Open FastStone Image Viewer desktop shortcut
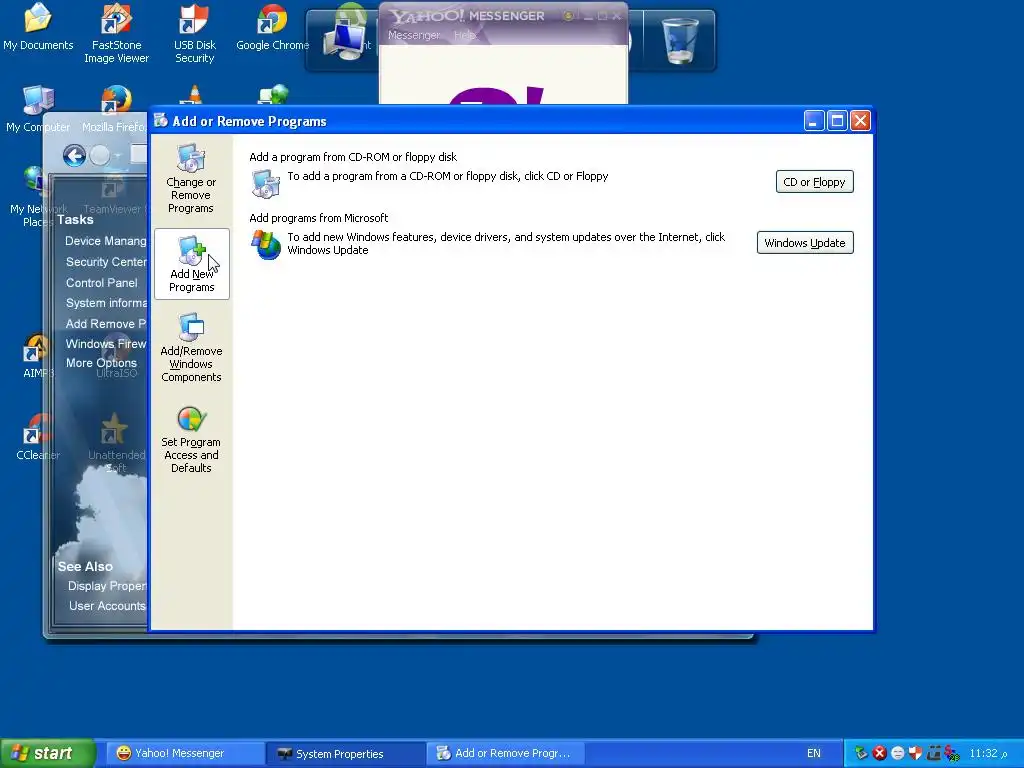 point(116,33)
